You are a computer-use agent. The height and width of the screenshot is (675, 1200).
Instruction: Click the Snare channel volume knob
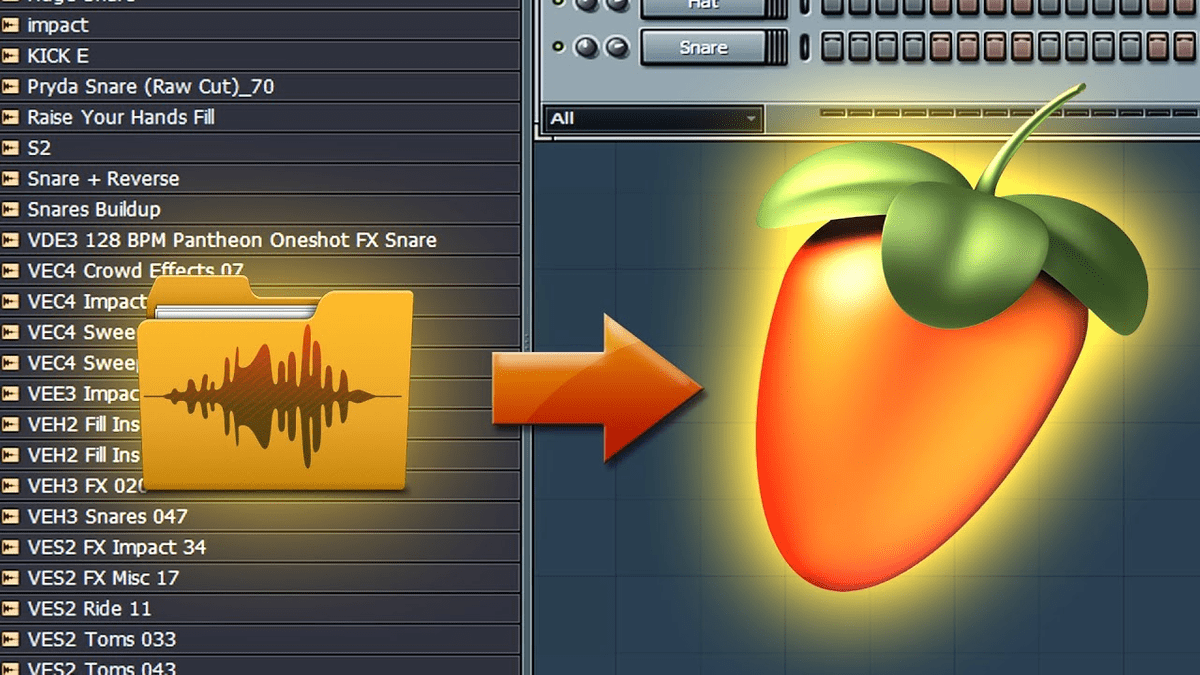point(617,46)
